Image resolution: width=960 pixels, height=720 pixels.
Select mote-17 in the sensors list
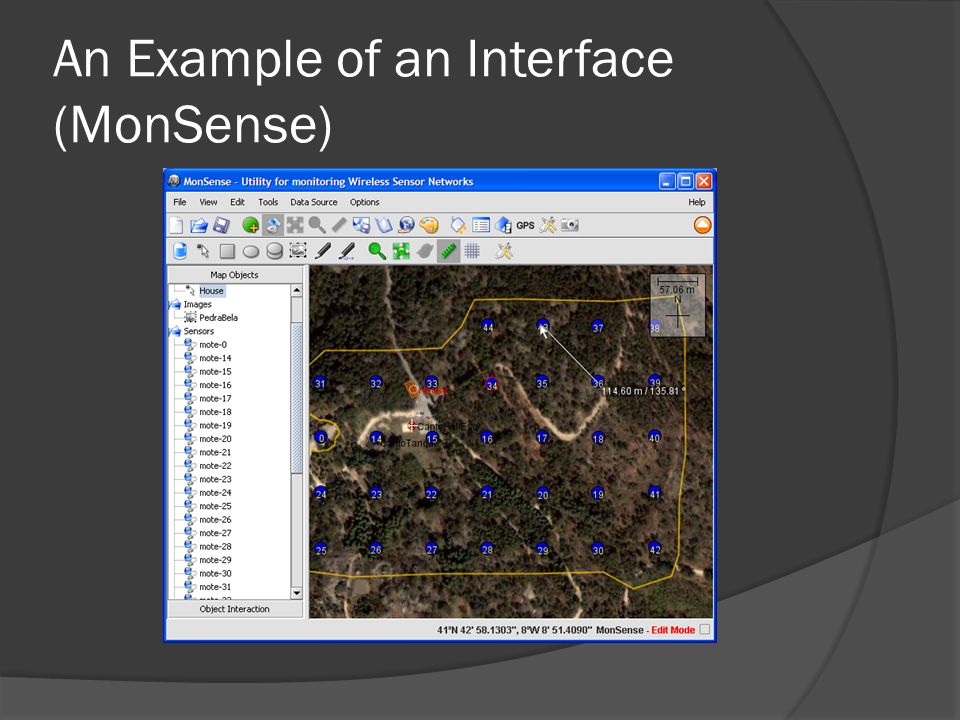215,399
